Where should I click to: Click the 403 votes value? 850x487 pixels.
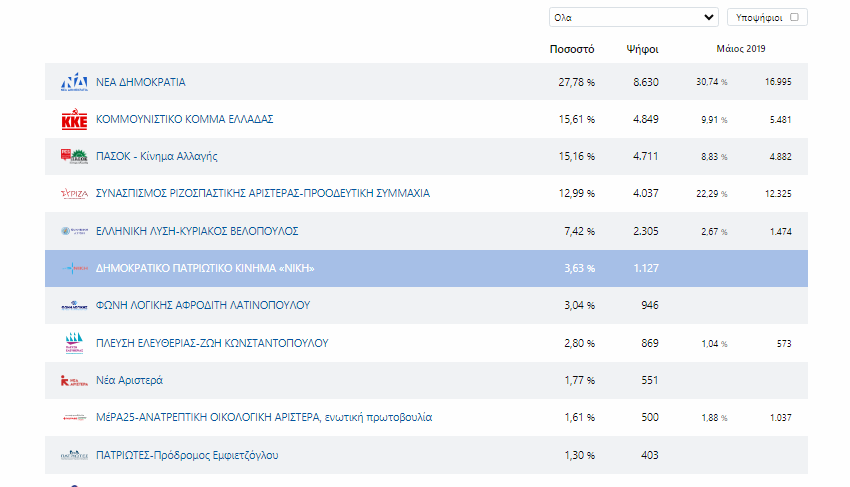click(649, 455)
